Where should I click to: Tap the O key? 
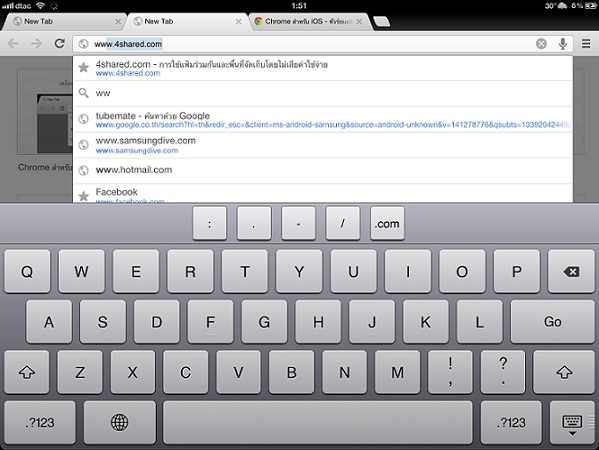coord(462,272)
